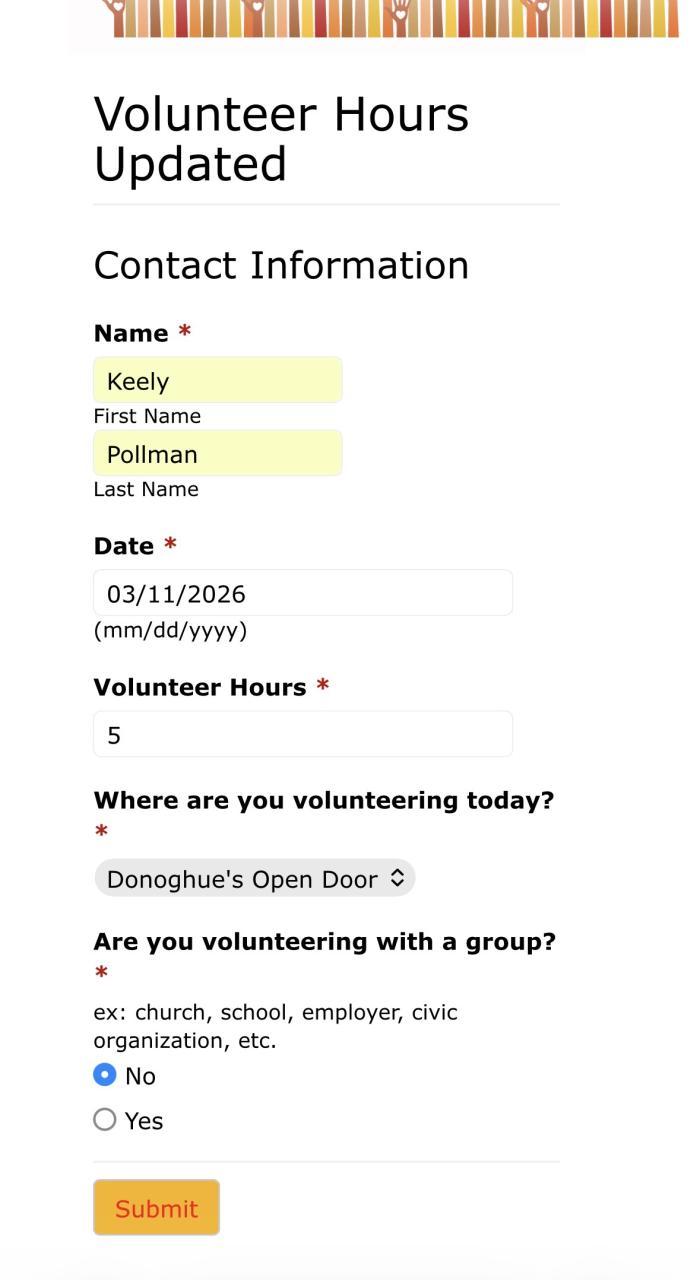This screenshot has width=700, height=1280.
Task: Click the First Name field containing Keely
Action: click(x=218, y=381)
